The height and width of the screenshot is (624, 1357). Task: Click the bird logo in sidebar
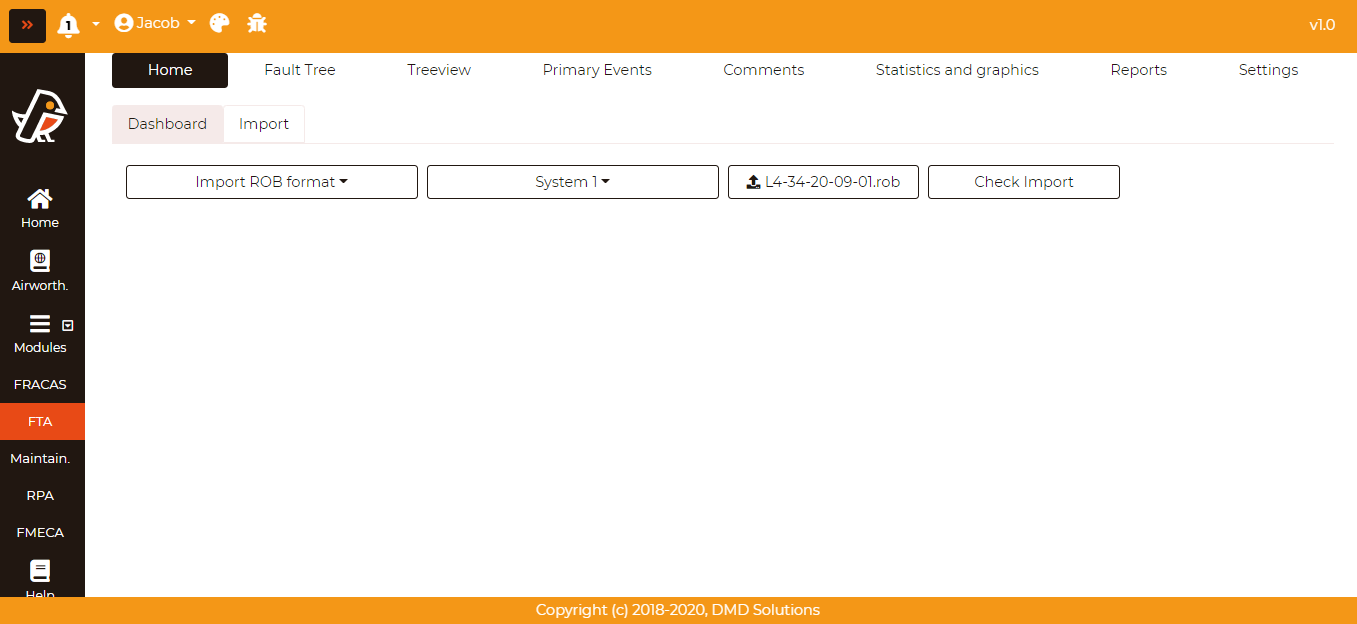tap(40, 116)
